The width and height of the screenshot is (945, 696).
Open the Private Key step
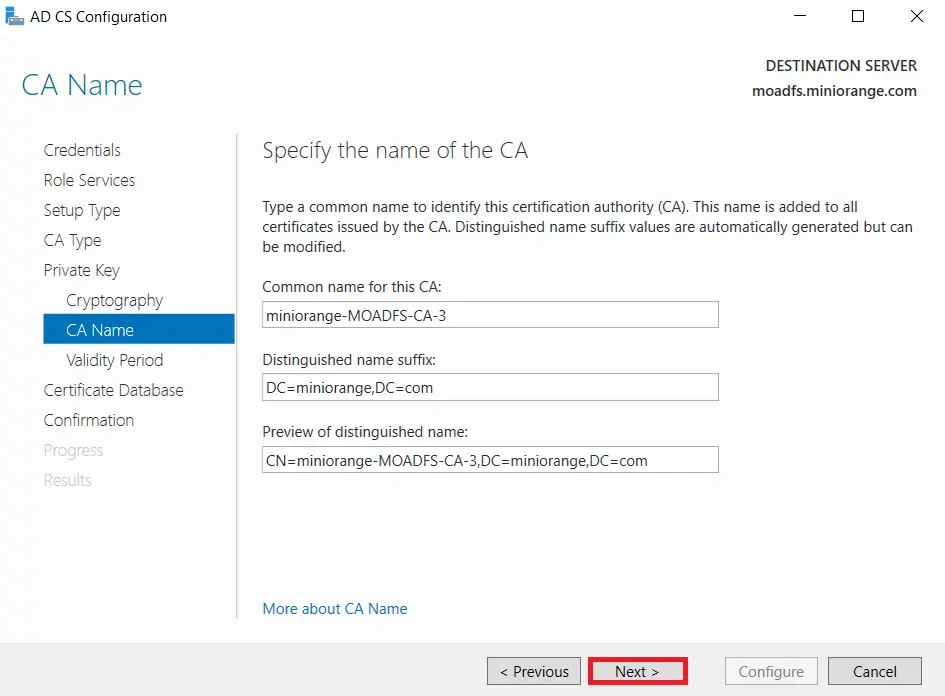81,270
